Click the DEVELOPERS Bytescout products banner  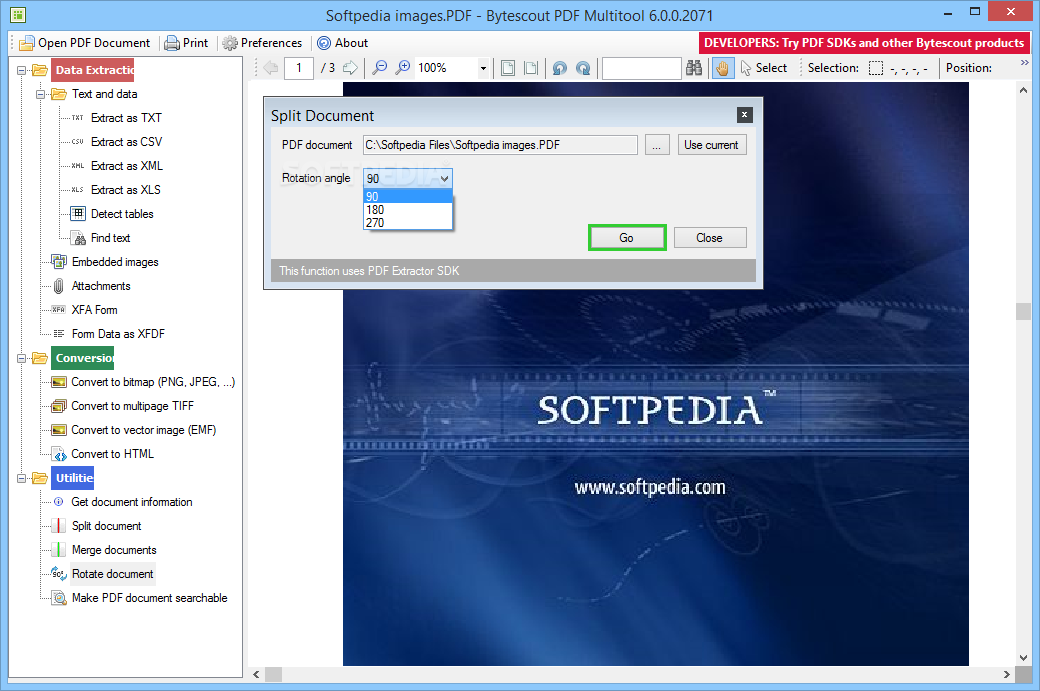click(x=864, y=43)
